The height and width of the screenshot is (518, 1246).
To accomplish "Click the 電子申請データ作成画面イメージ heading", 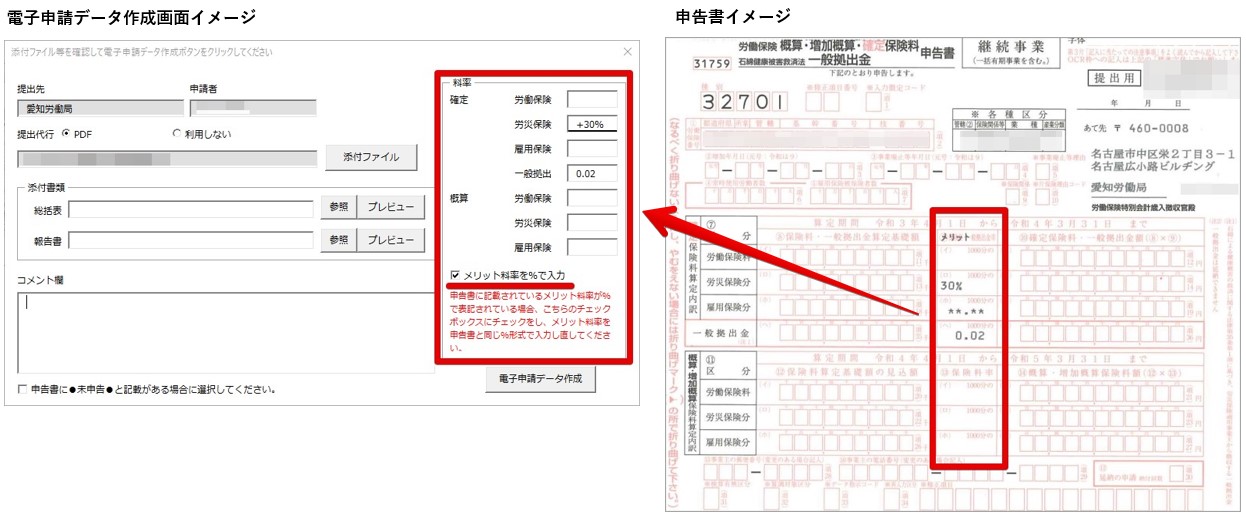I will click(131, 17).
